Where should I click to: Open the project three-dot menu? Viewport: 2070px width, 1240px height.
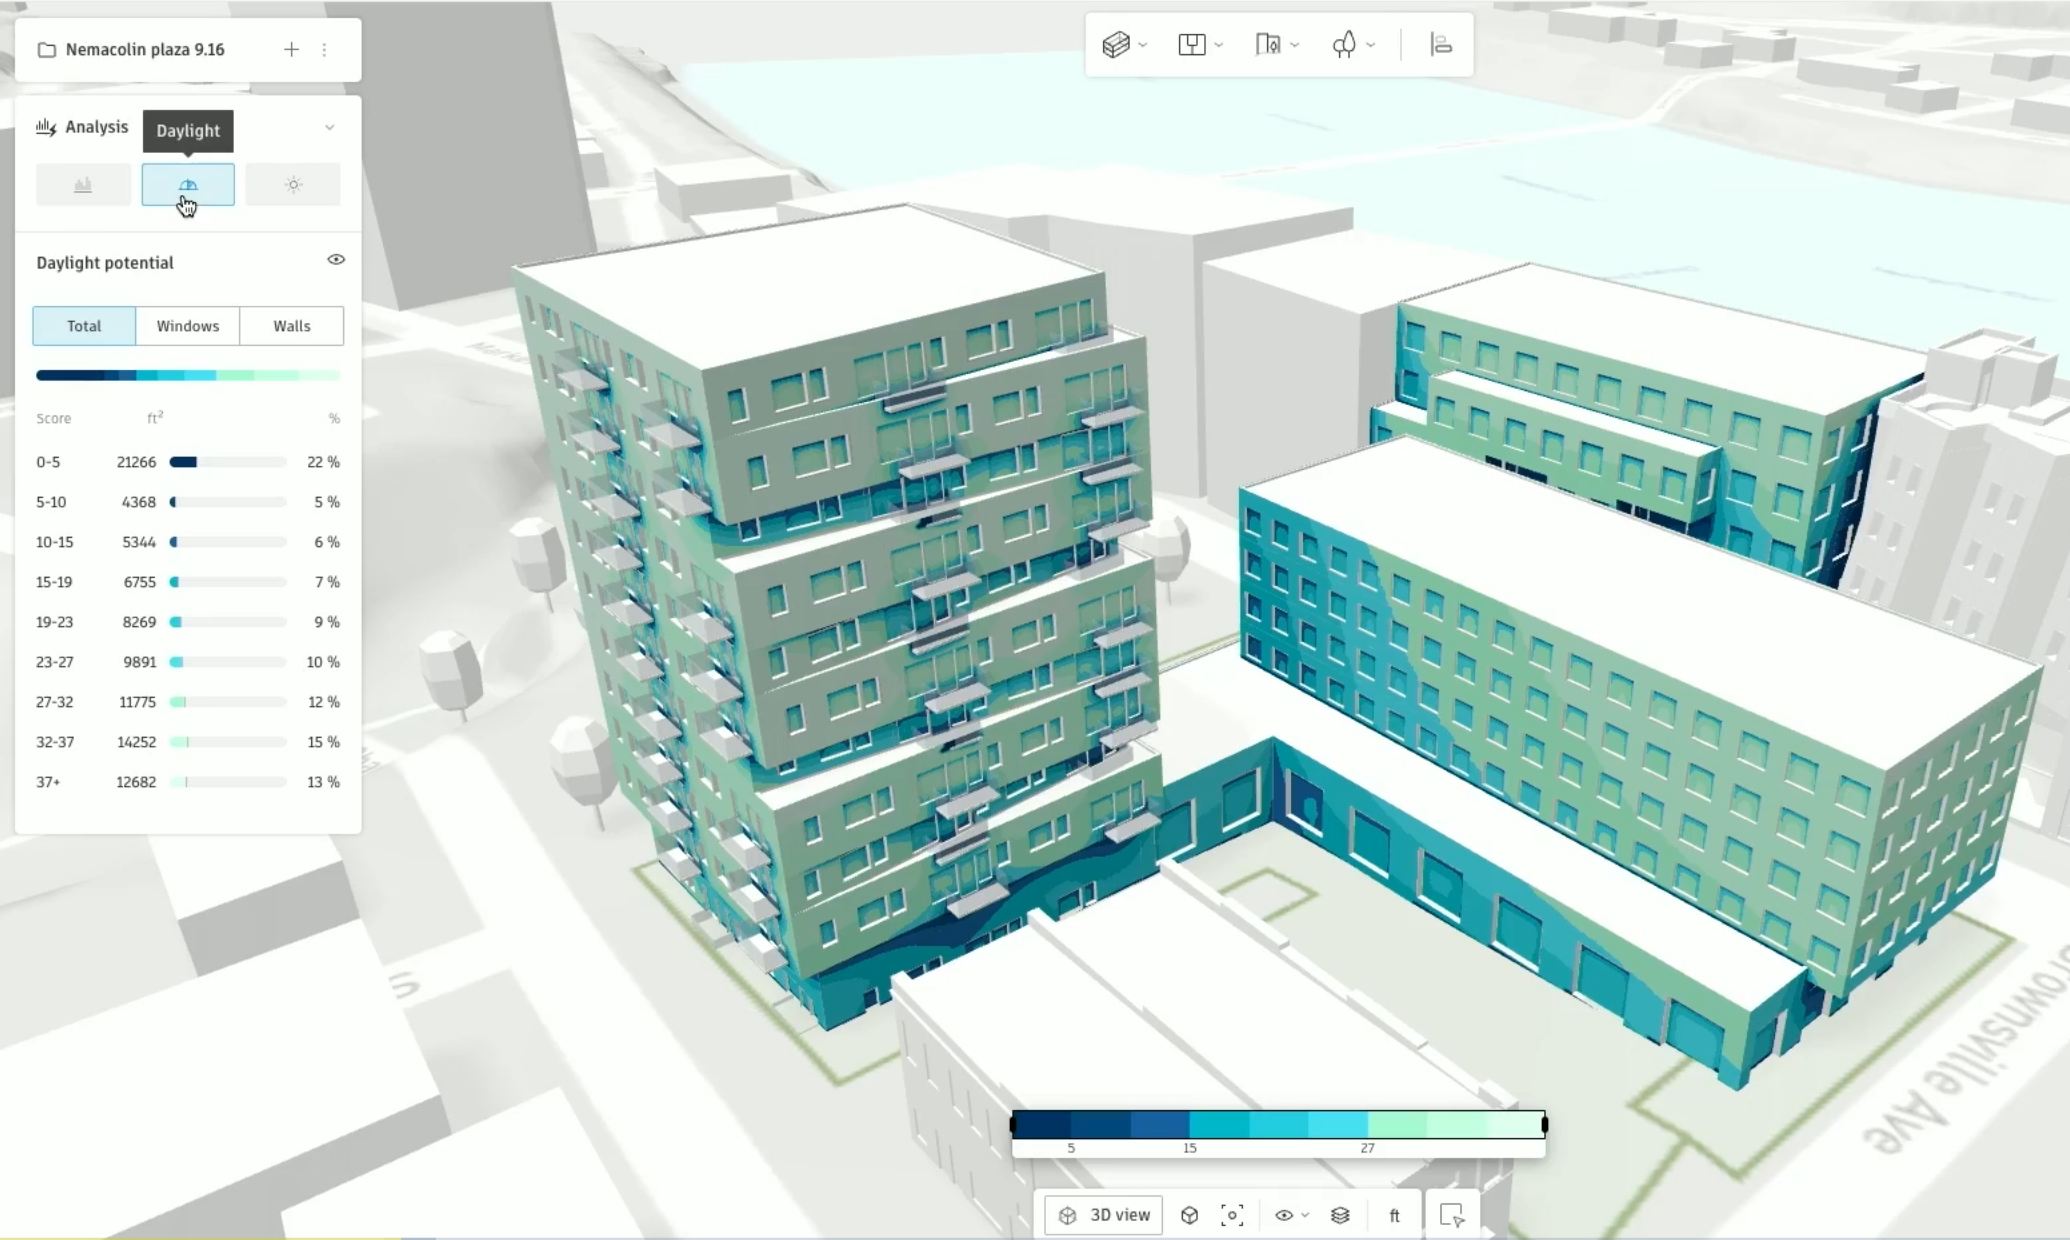tap(324, 49)
